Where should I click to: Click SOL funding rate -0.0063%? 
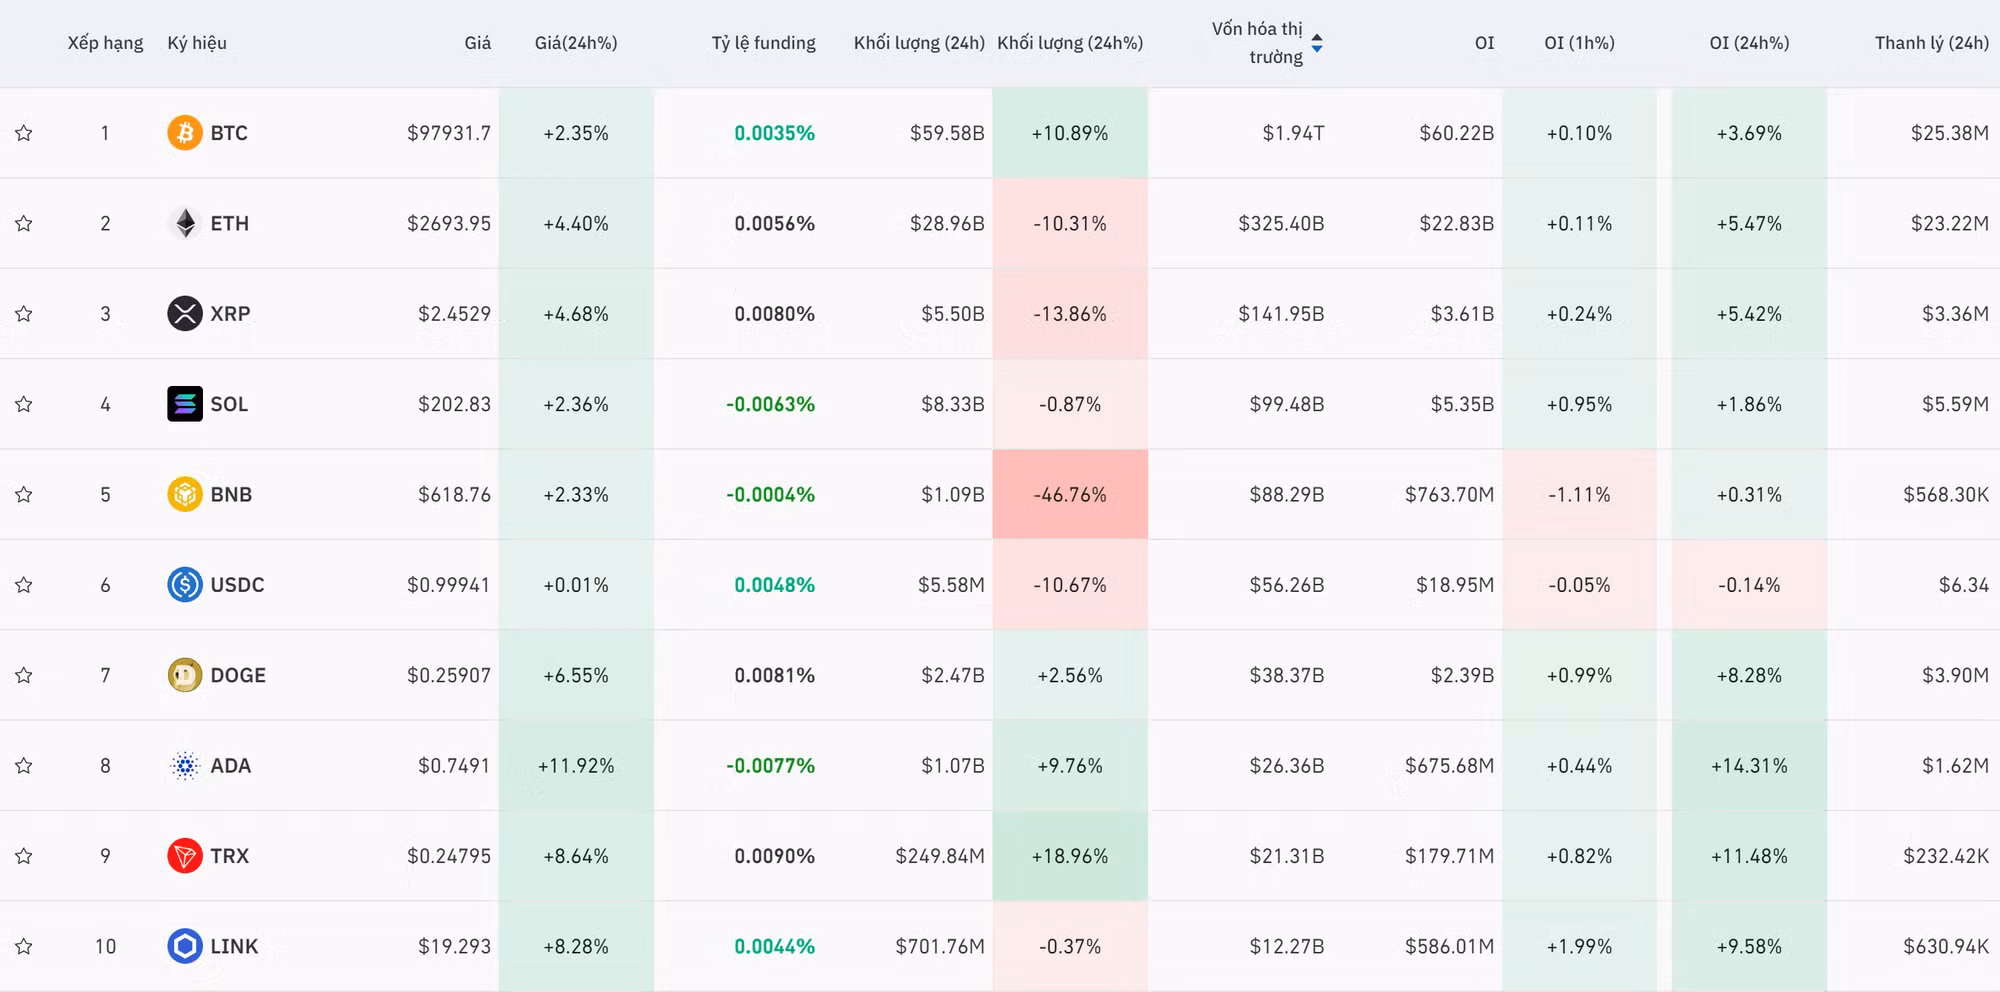[x=771, y=404]
